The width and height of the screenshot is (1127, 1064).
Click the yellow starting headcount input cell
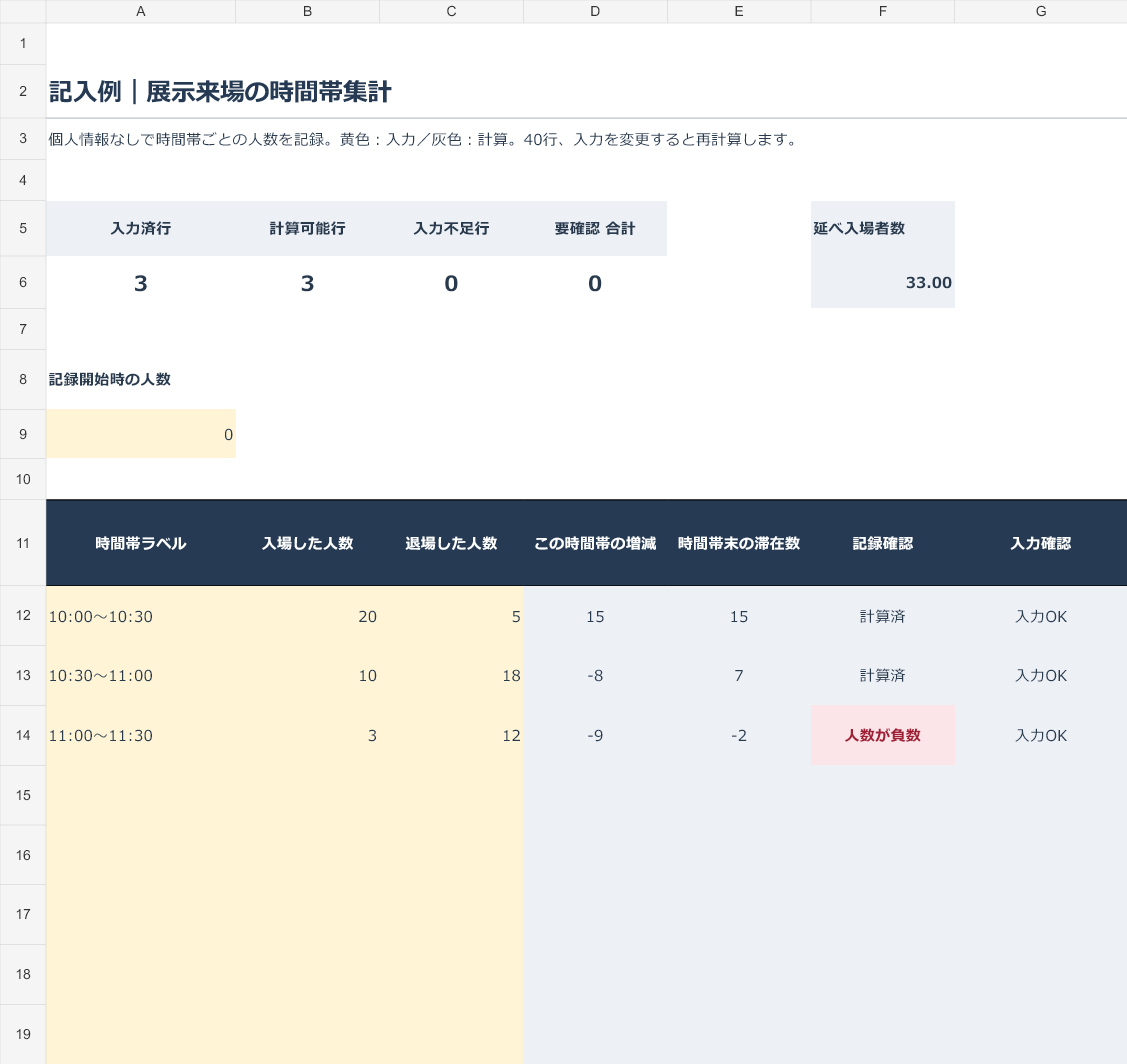141,434
